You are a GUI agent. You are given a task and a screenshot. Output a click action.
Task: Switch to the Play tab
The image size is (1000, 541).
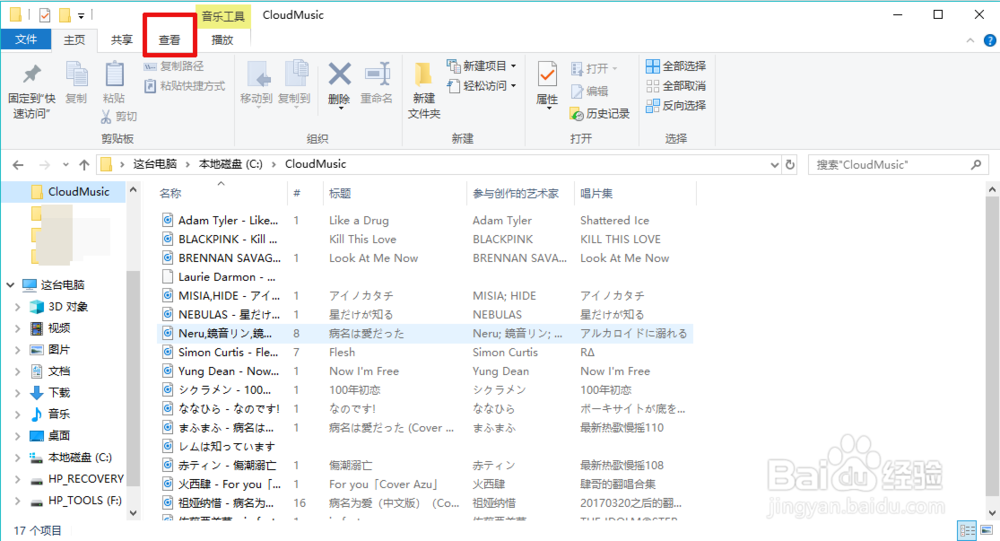pyautogui.click(x=222, y=40)
